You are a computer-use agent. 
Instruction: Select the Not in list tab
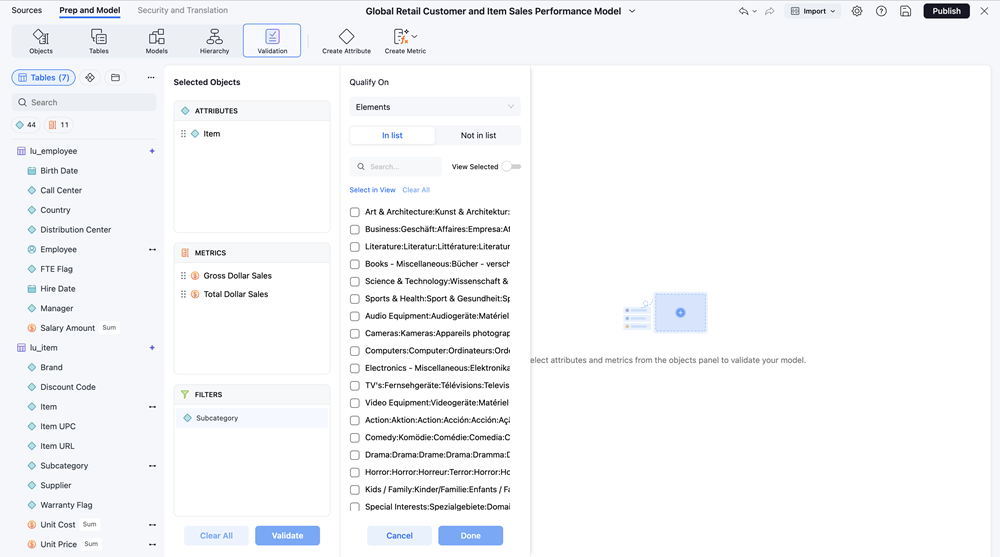478,135
